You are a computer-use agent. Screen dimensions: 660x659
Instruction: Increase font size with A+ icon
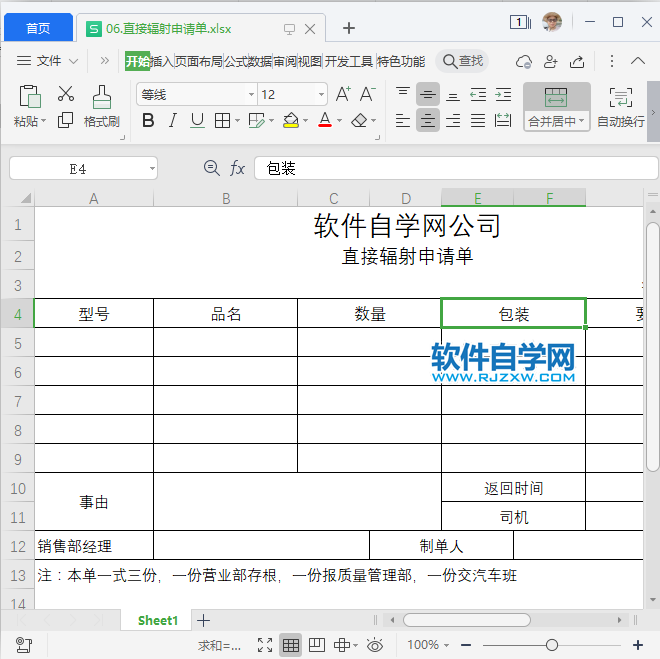click(x=343, y=94)
